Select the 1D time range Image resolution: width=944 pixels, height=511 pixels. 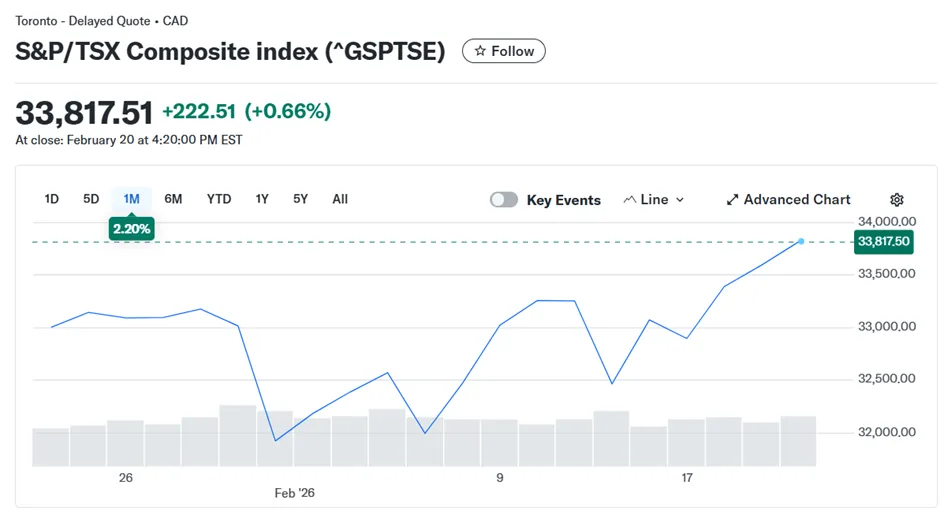52,199
